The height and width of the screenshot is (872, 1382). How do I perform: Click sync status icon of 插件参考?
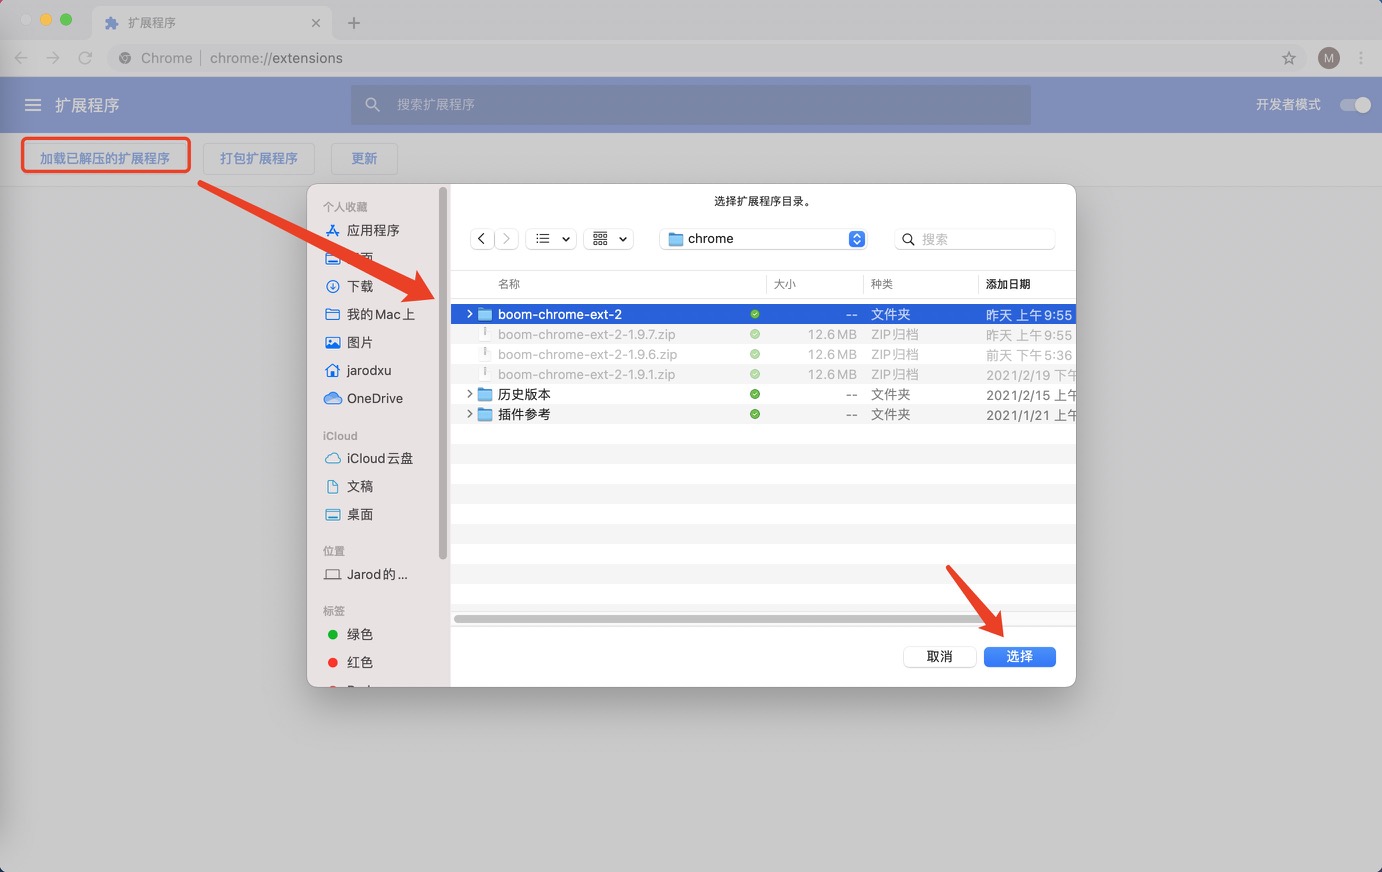755,414
